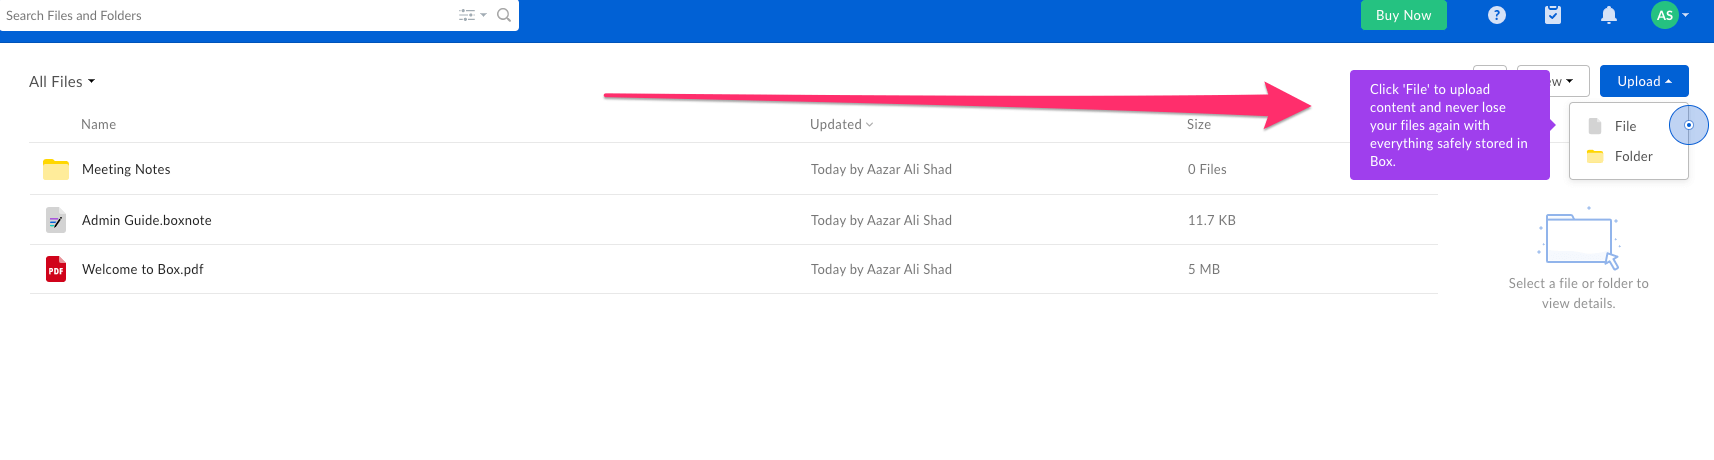This screenshot has height=460, width=1714.
Task: Collapse the Upload dropdown button
Action: pos(1644,81)
